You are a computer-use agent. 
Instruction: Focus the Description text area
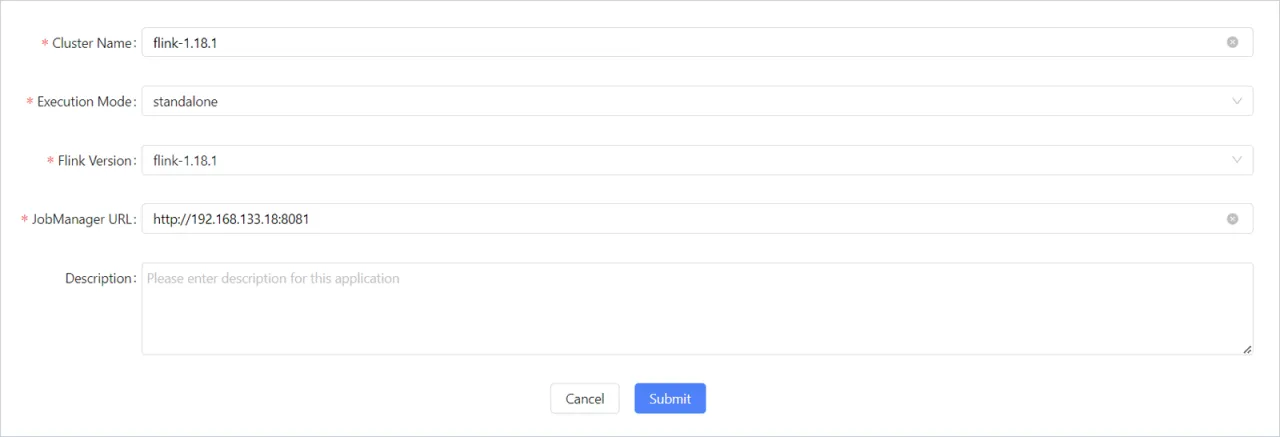pos(696,308)
